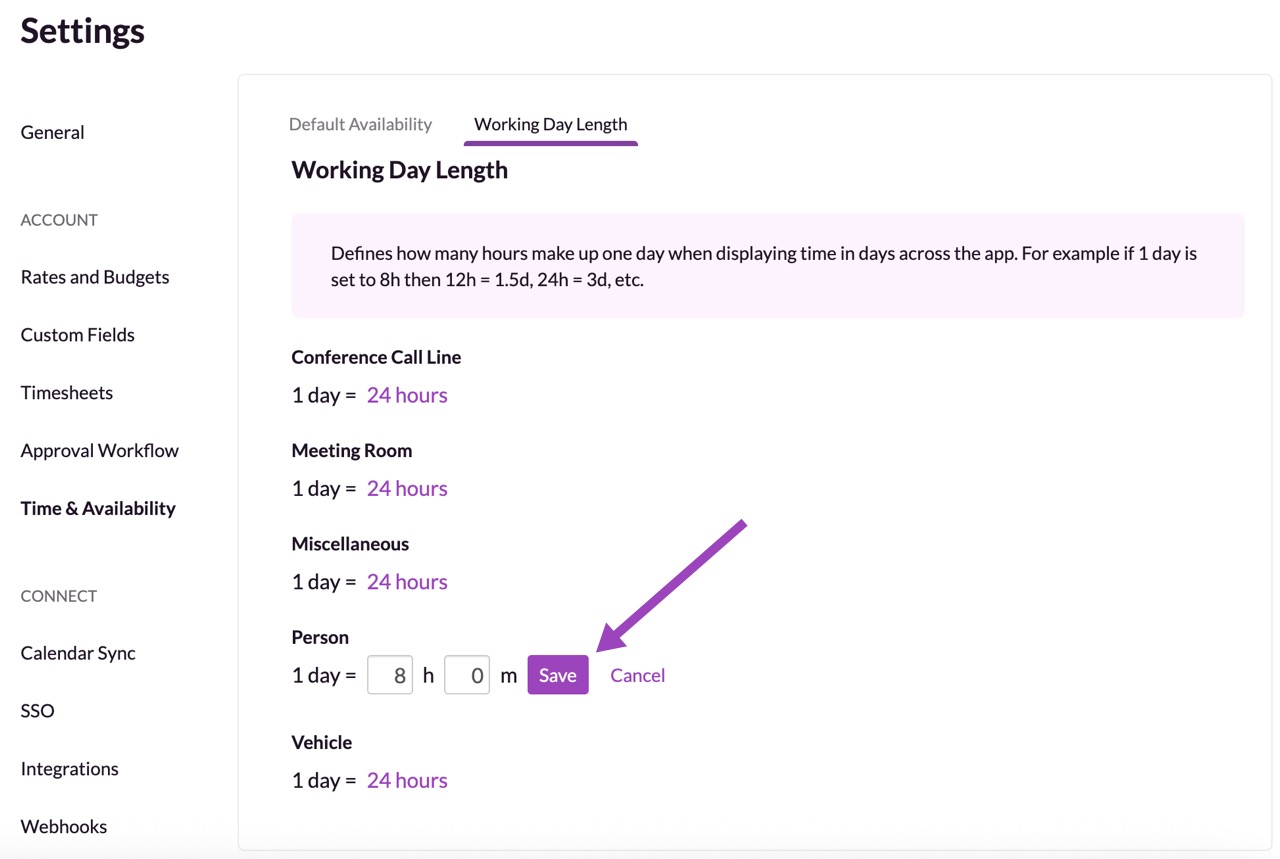Select Time & Availability sidebar item
The width and height of the screenshot is (1280, 859).
point(98,508)
